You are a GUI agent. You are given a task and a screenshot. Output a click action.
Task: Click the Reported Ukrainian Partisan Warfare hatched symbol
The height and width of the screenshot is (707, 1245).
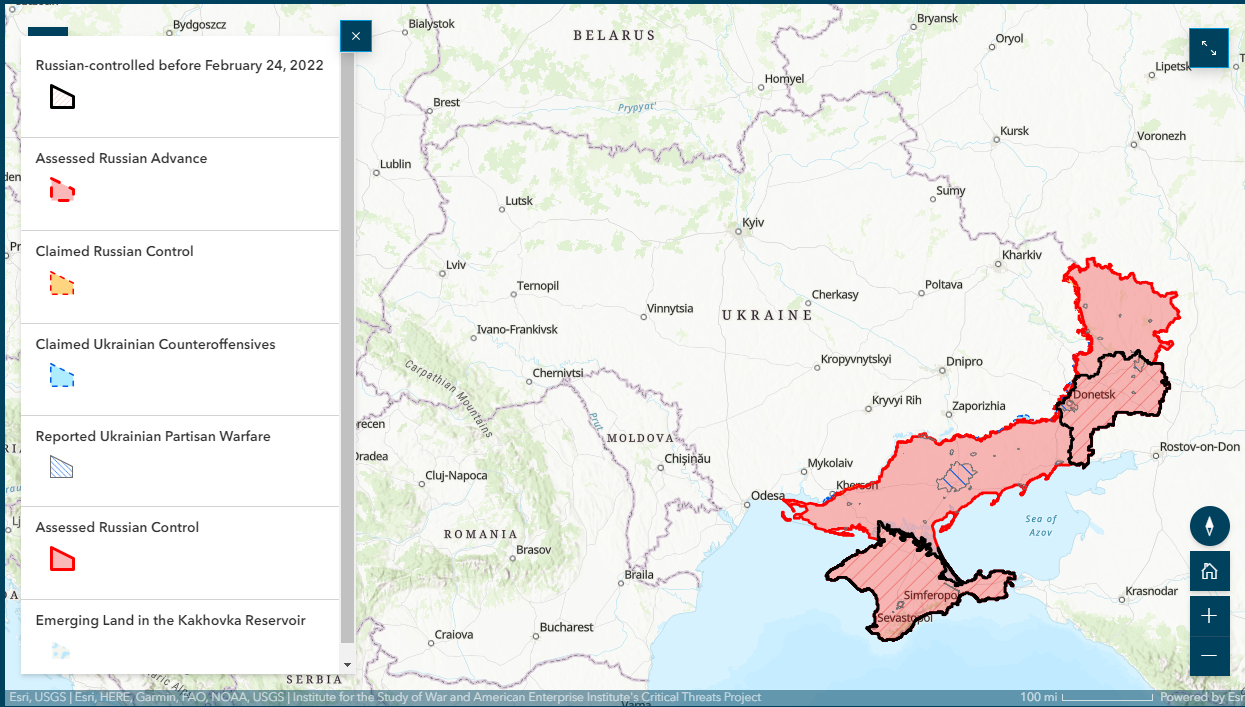(x=62, y=467)
